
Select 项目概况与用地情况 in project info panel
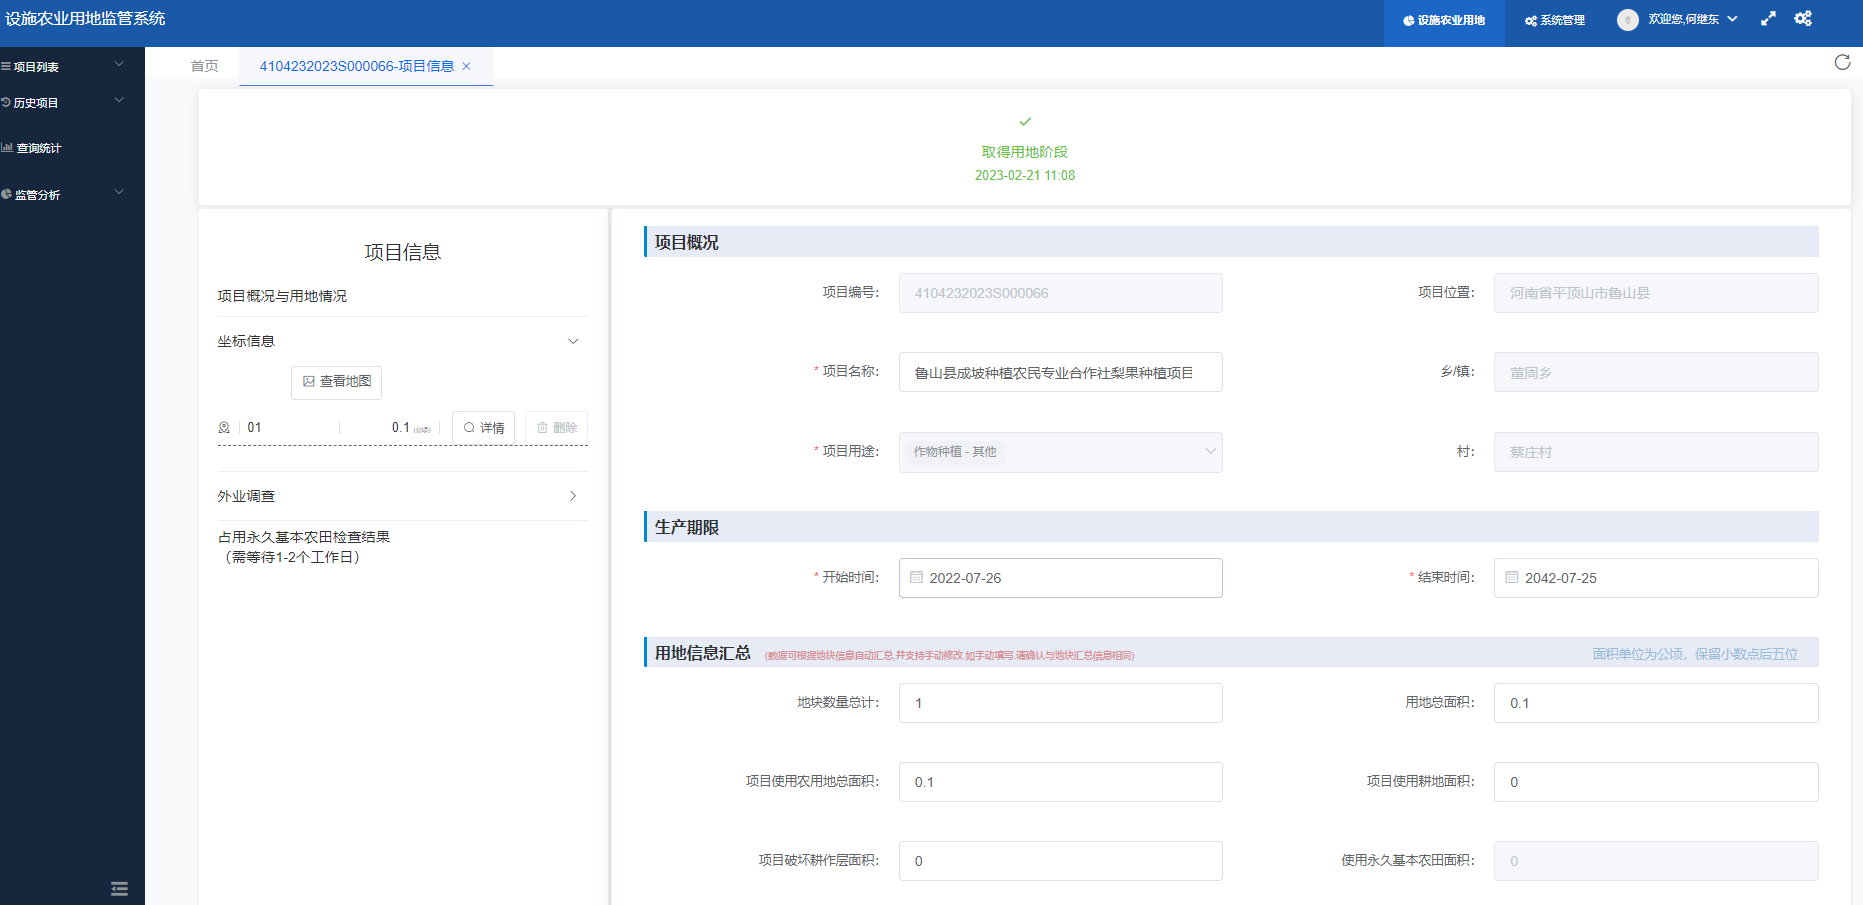pos(282,296)
